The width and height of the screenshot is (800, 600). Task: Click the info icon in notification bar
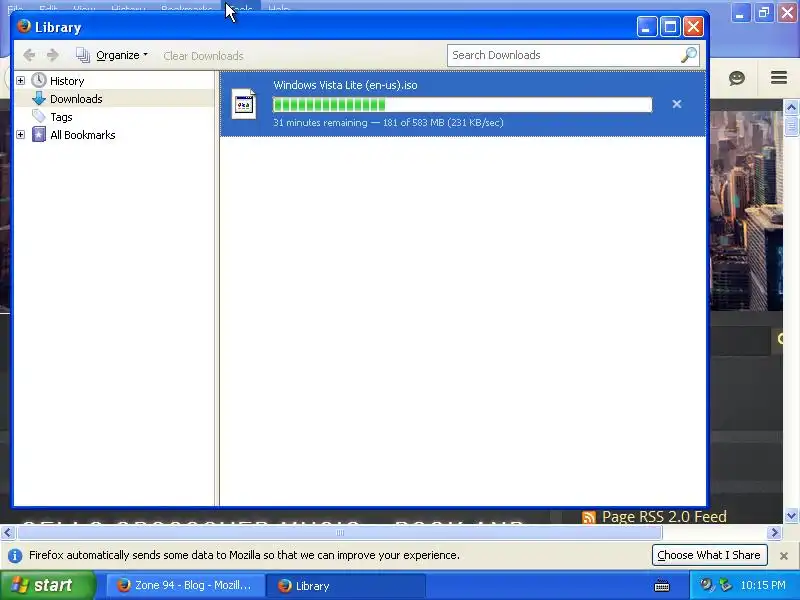pos(15,556)
